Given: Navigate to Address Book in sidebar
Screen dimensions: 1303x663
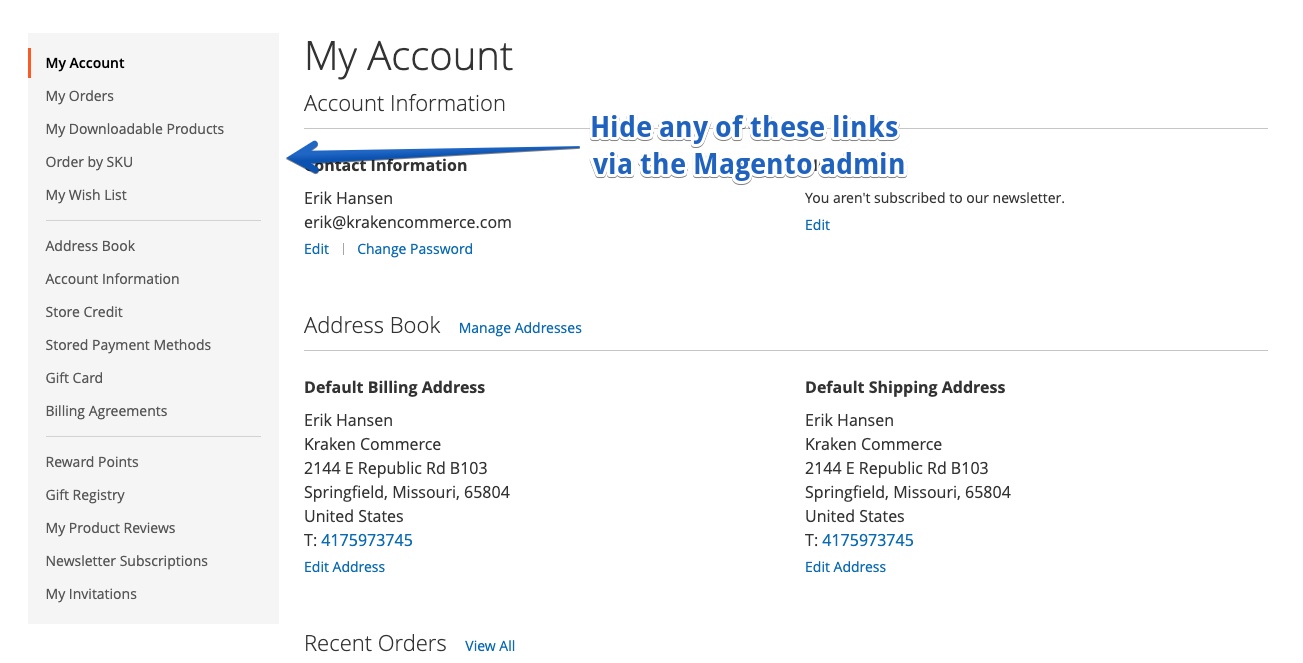Looking at the screenshot, I should (x=90, y=246).
